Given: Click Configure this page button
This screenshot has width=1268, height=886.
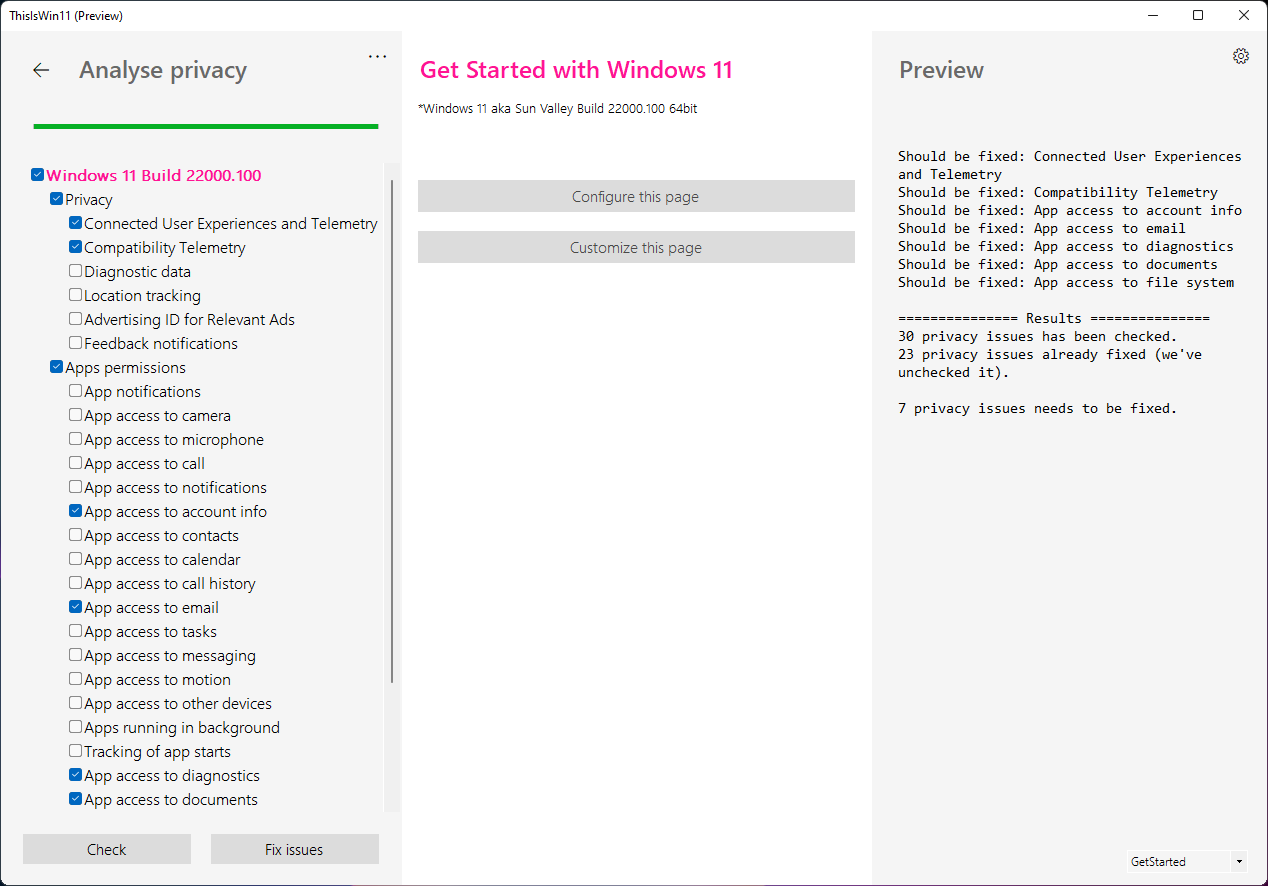Looking at the screenshot, I should (636, 196).
